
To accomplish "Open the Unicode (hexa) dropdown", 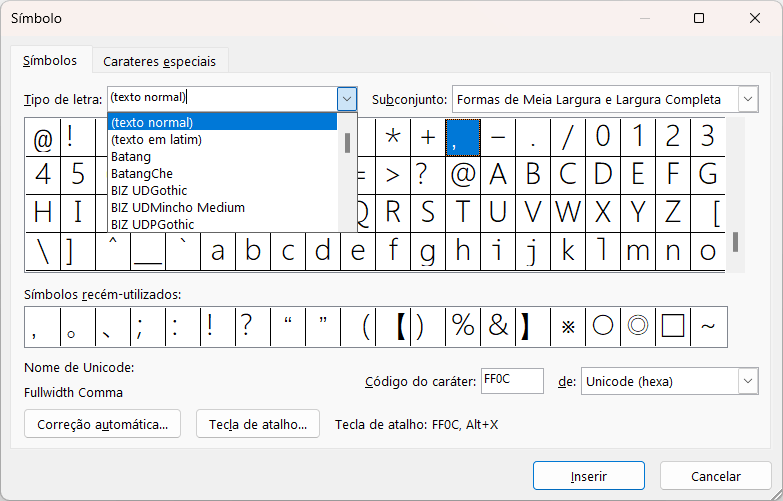I will click(x=748, y=381).
